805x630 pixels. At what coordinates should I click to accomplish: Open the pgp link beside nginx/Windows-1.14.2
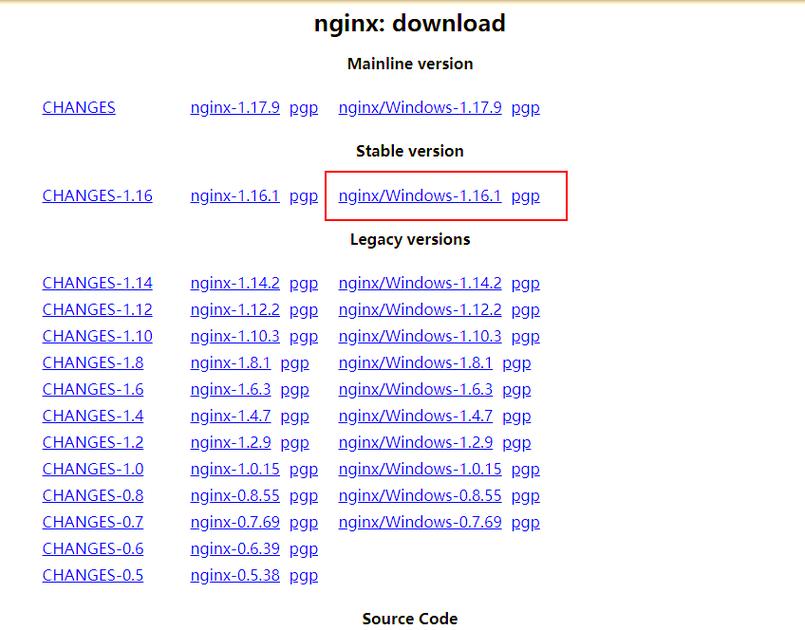click(525, 283)
